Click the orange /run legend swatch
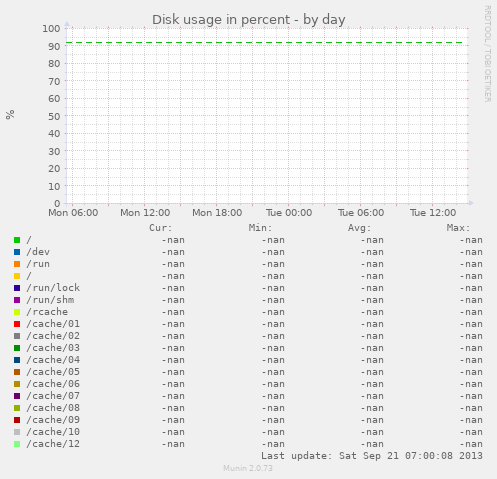Image resolution: width=497 pixels, height=479 pixels. tap(17, 264)
